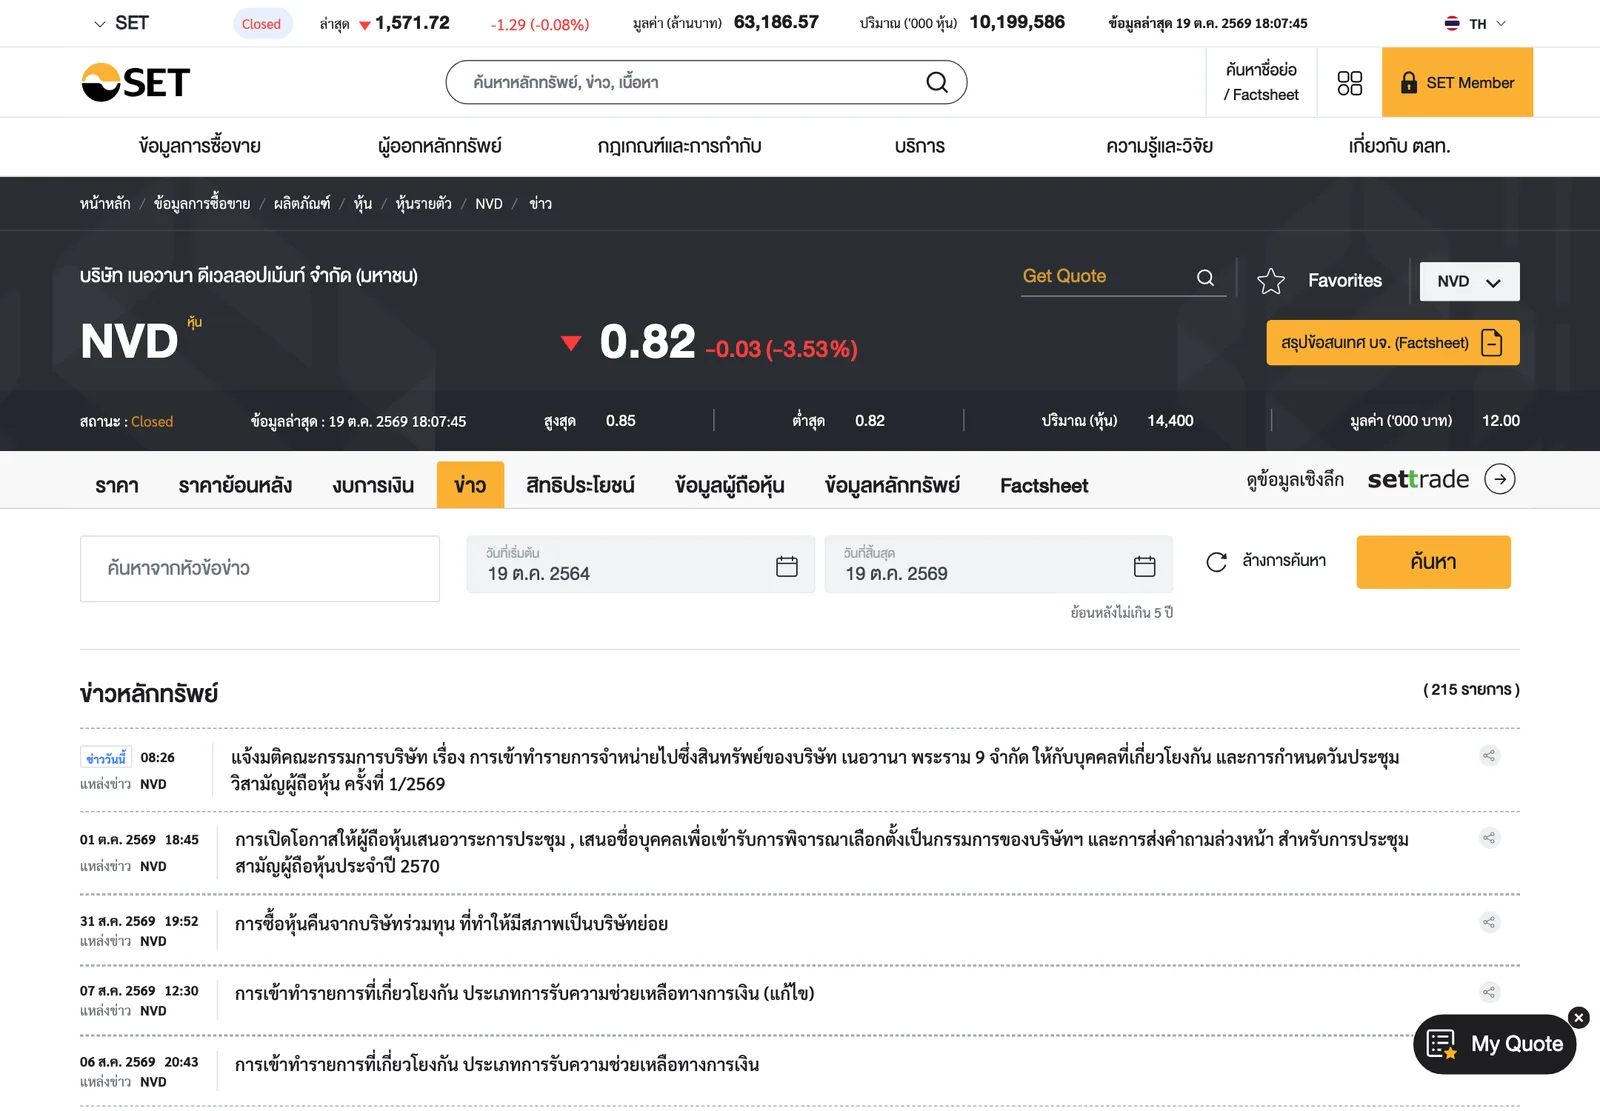This screenshot has height=1111, width=1600.
Task: Click the Thai flag language icon
Action: (1452, 23)
